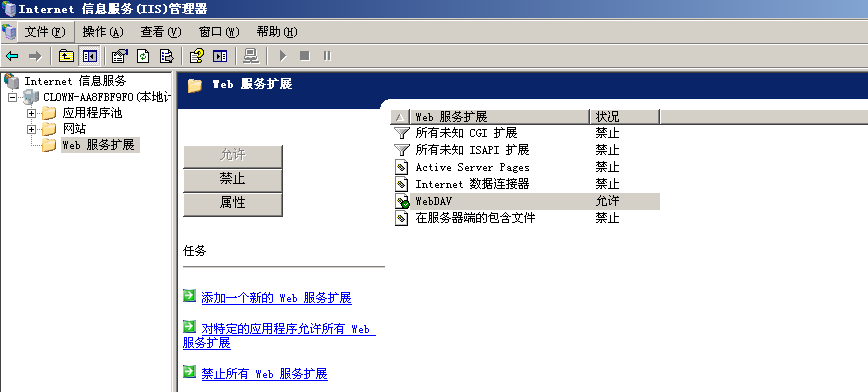Image resolution: width=868 pixels, height=392 pixels.
Task: Click the connect to computer icon
Action: pyautogui.click(x=251, y=56)
